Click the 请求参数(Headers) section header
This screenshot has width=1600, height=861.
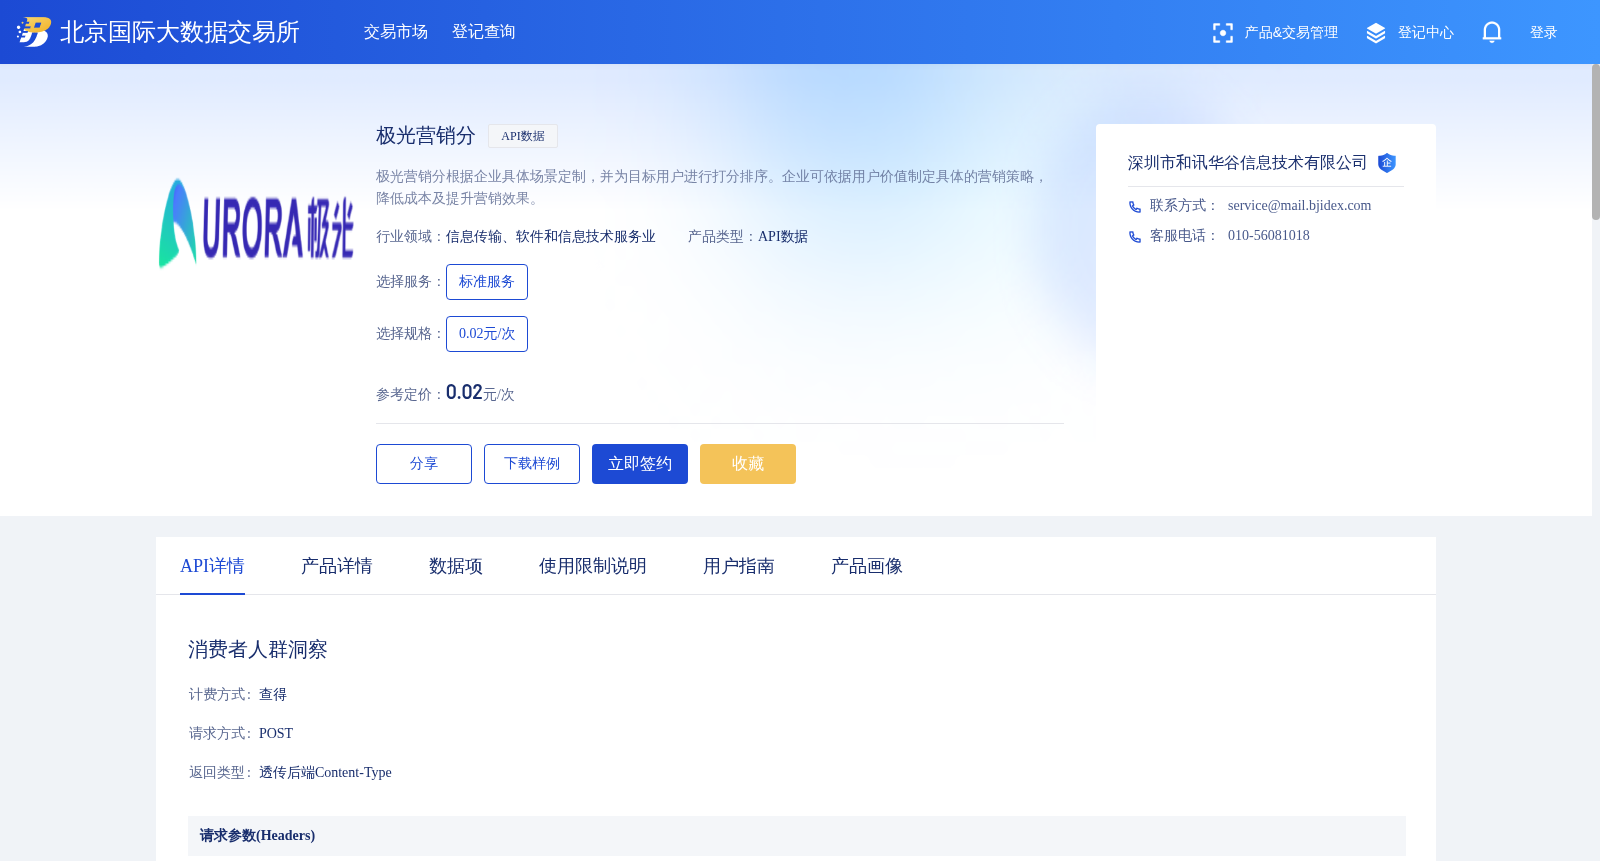(x=797, y=836)
